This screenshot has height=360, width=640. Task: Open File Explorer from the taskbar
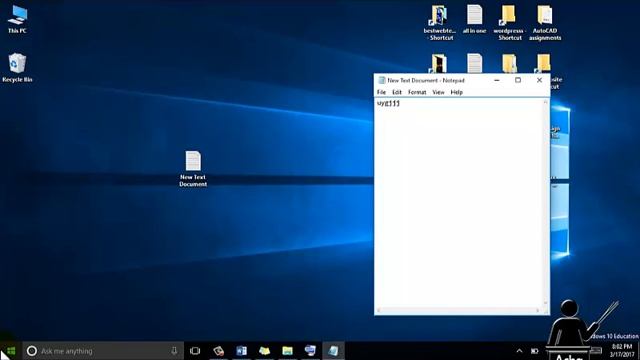pos(287,351)
